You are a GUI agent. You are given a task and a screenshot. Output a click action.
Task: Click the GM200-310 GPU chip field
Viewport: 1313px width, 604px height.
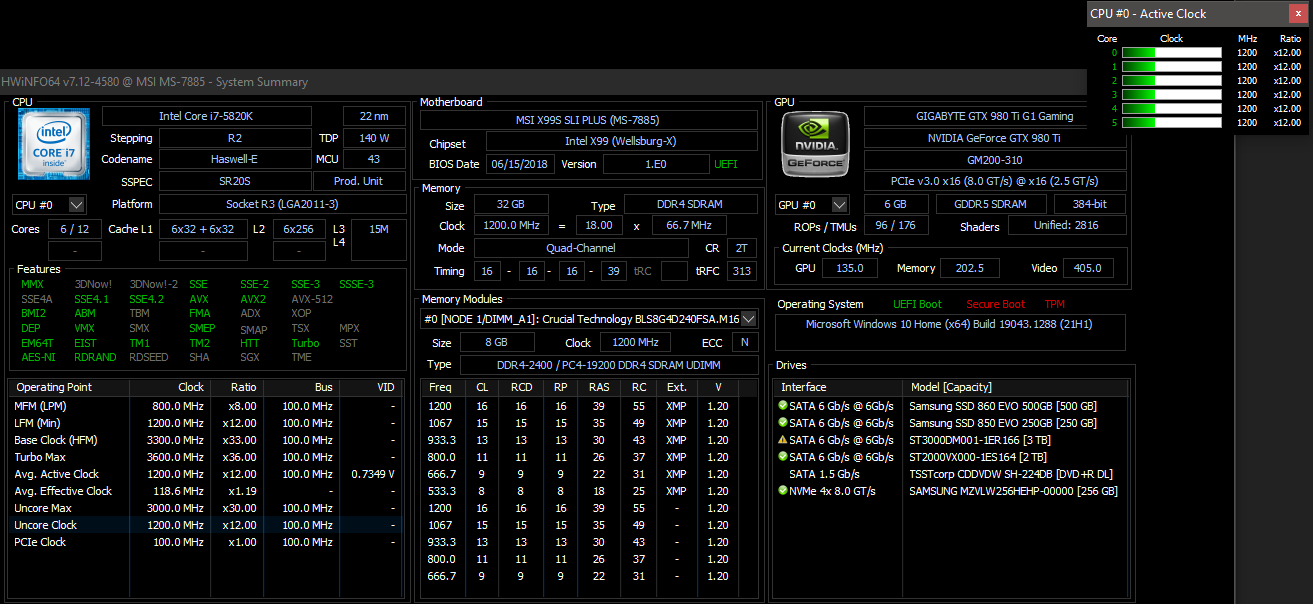995,160
